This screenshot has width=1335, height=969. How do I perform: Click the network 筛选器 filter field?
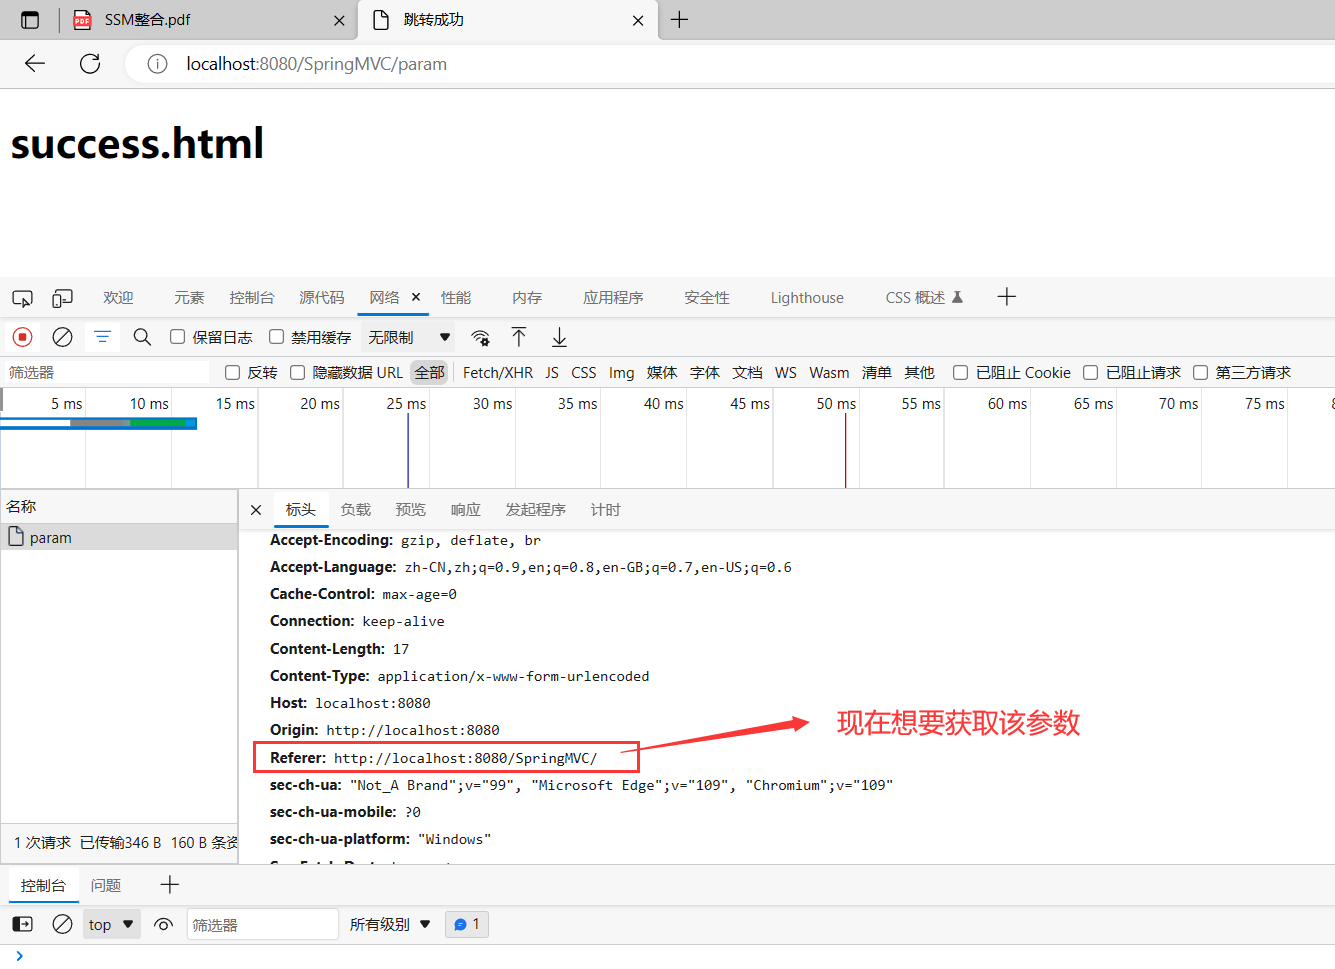tap(105, 372)
